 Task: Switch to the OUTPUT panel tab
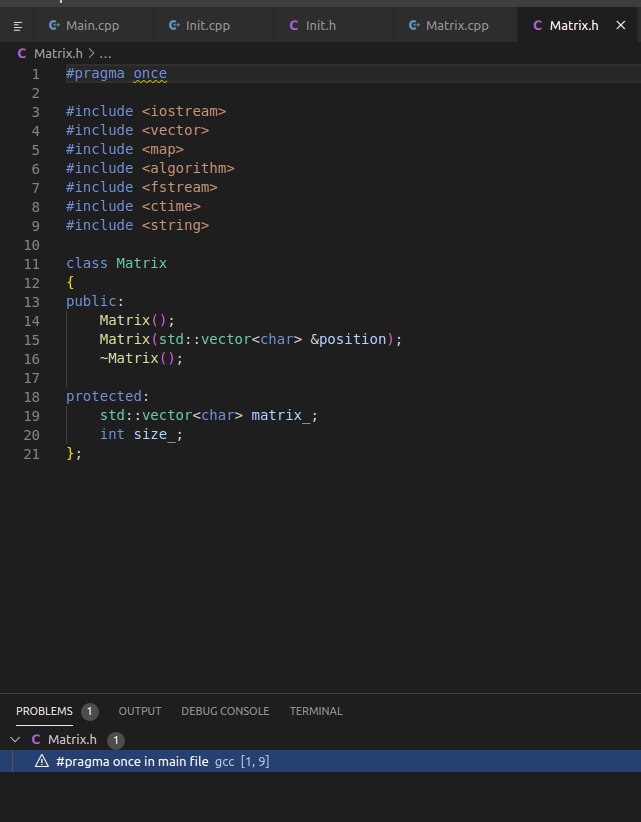coord(140,711)
